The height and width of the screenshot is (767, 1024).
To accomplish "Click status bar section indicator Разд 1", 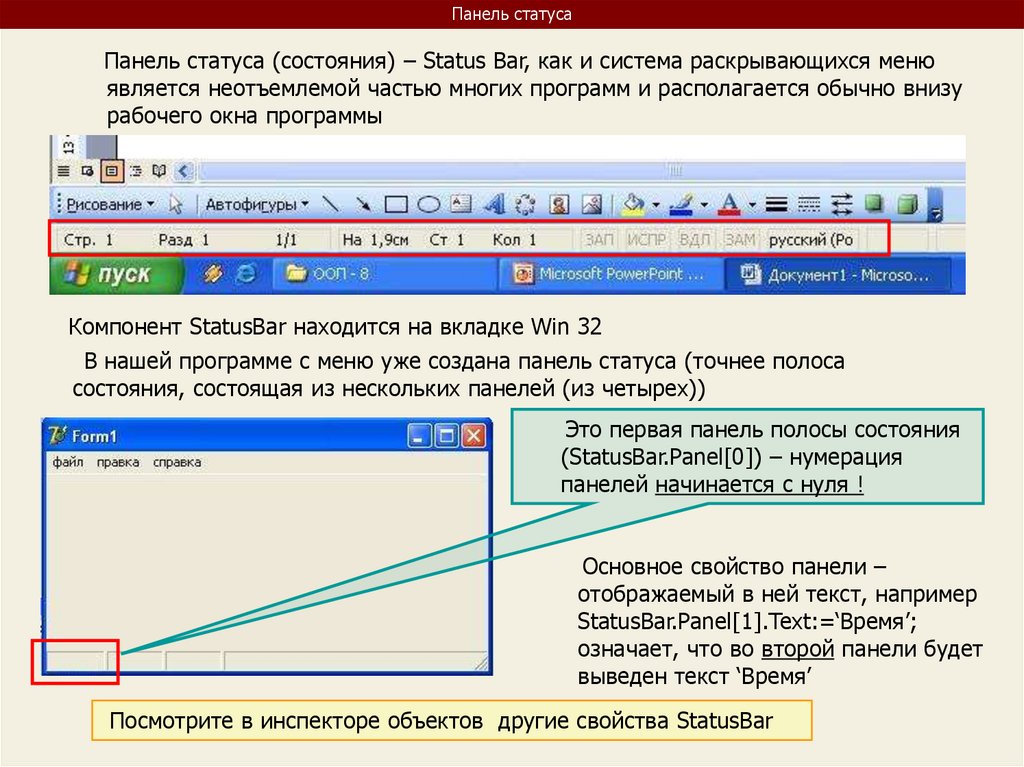I will point(184,240).
